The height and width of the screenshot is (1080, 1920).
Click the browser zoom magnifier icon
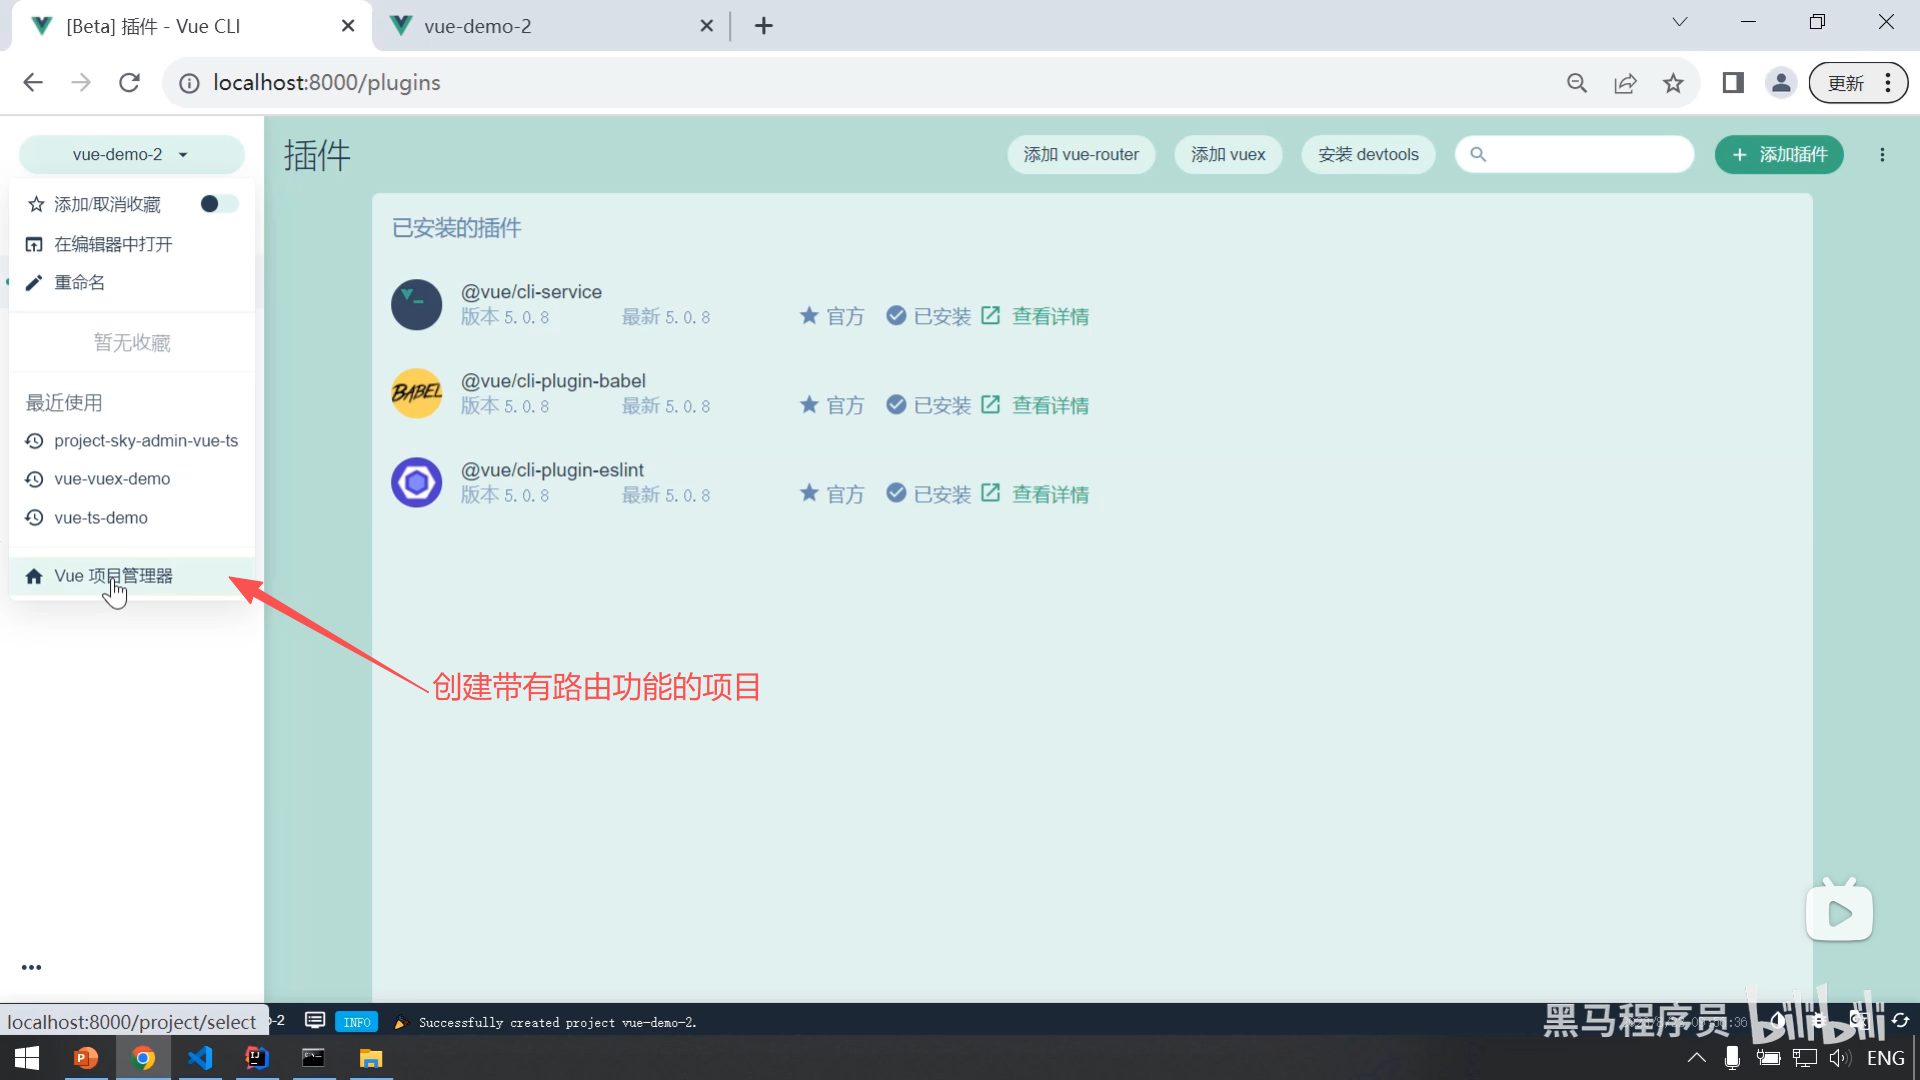coord(1577,83)
